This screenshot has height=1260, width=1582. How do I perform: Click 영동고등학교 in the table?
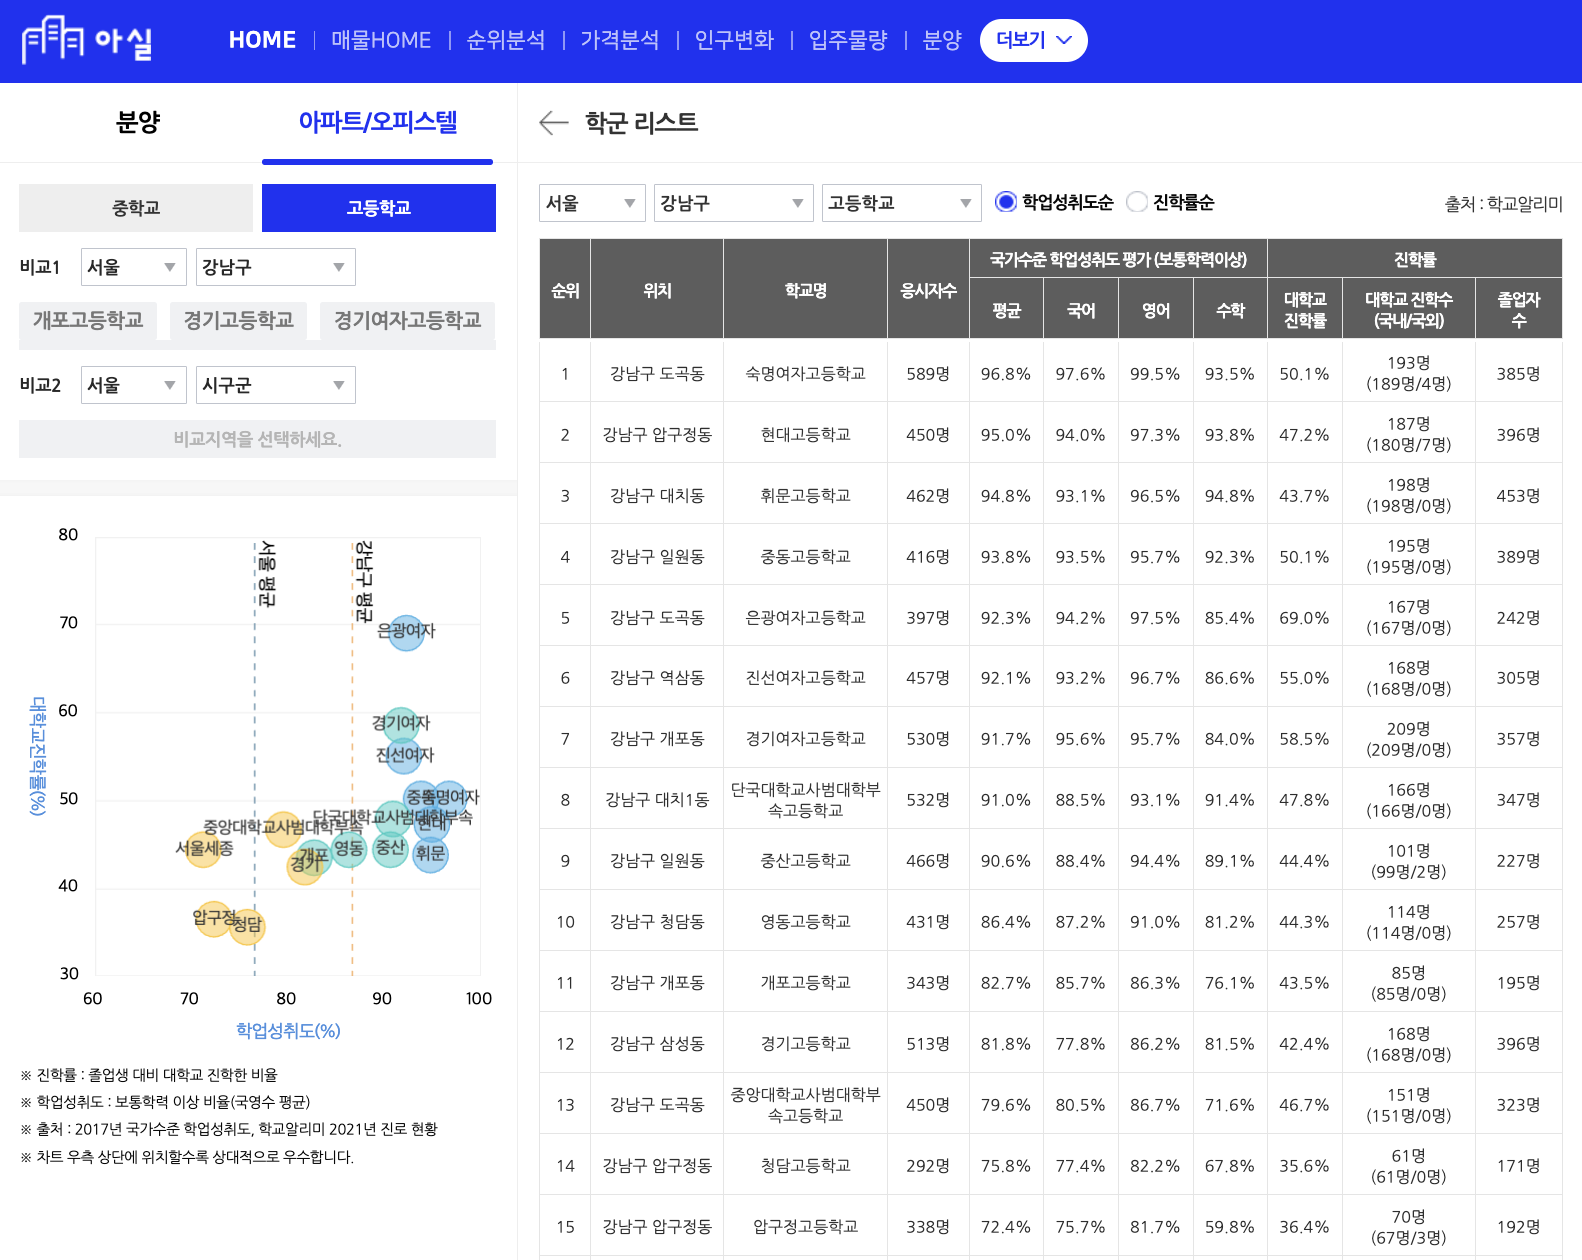pos(805,922)
